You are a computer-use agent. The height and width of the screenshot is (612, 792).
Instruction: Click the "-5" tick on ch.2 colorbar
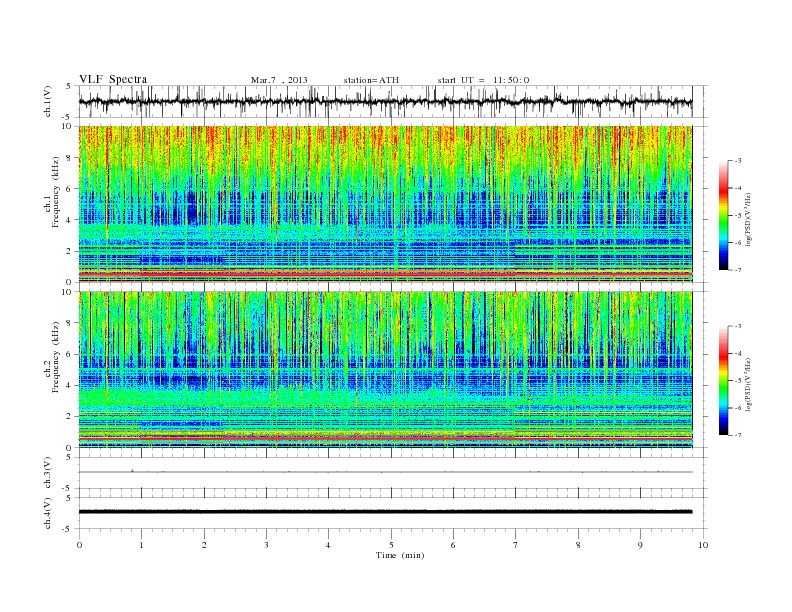(738, 381)
